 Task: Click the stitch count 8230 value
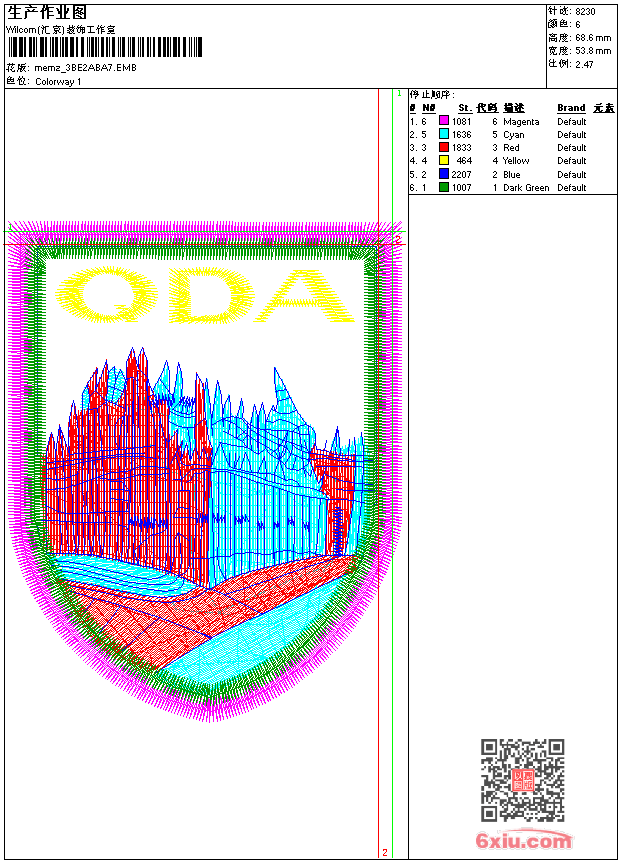585,12
